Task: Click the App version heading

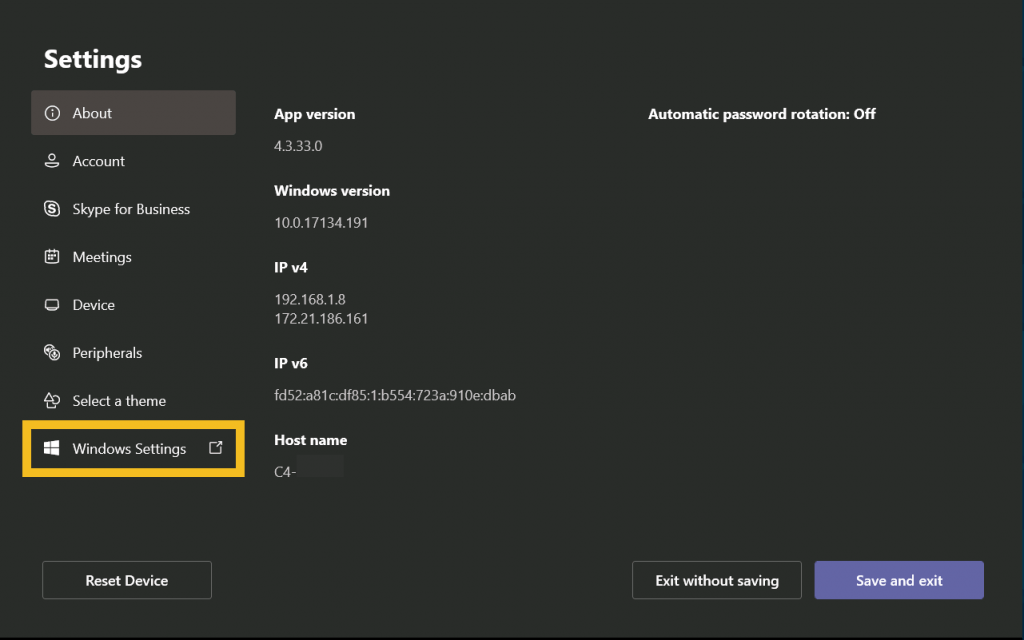Action: [x=314, y=114]
